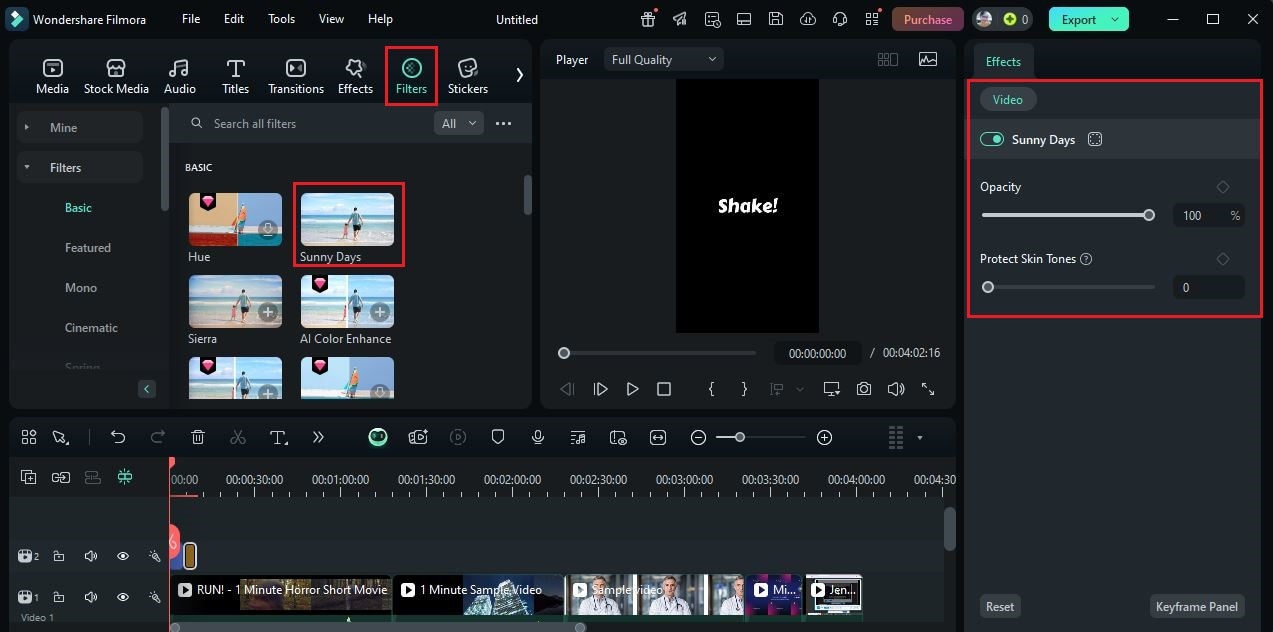Expand the Mine category

pos(80,127)
